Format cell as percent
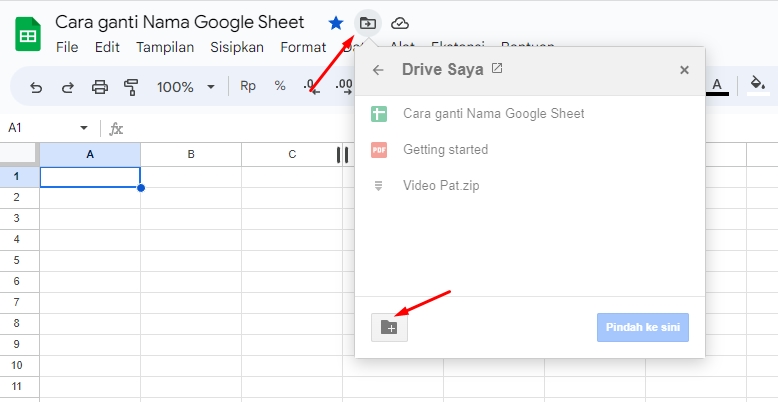The height and width of the screenshot is (402, 778). click(280, 86)
